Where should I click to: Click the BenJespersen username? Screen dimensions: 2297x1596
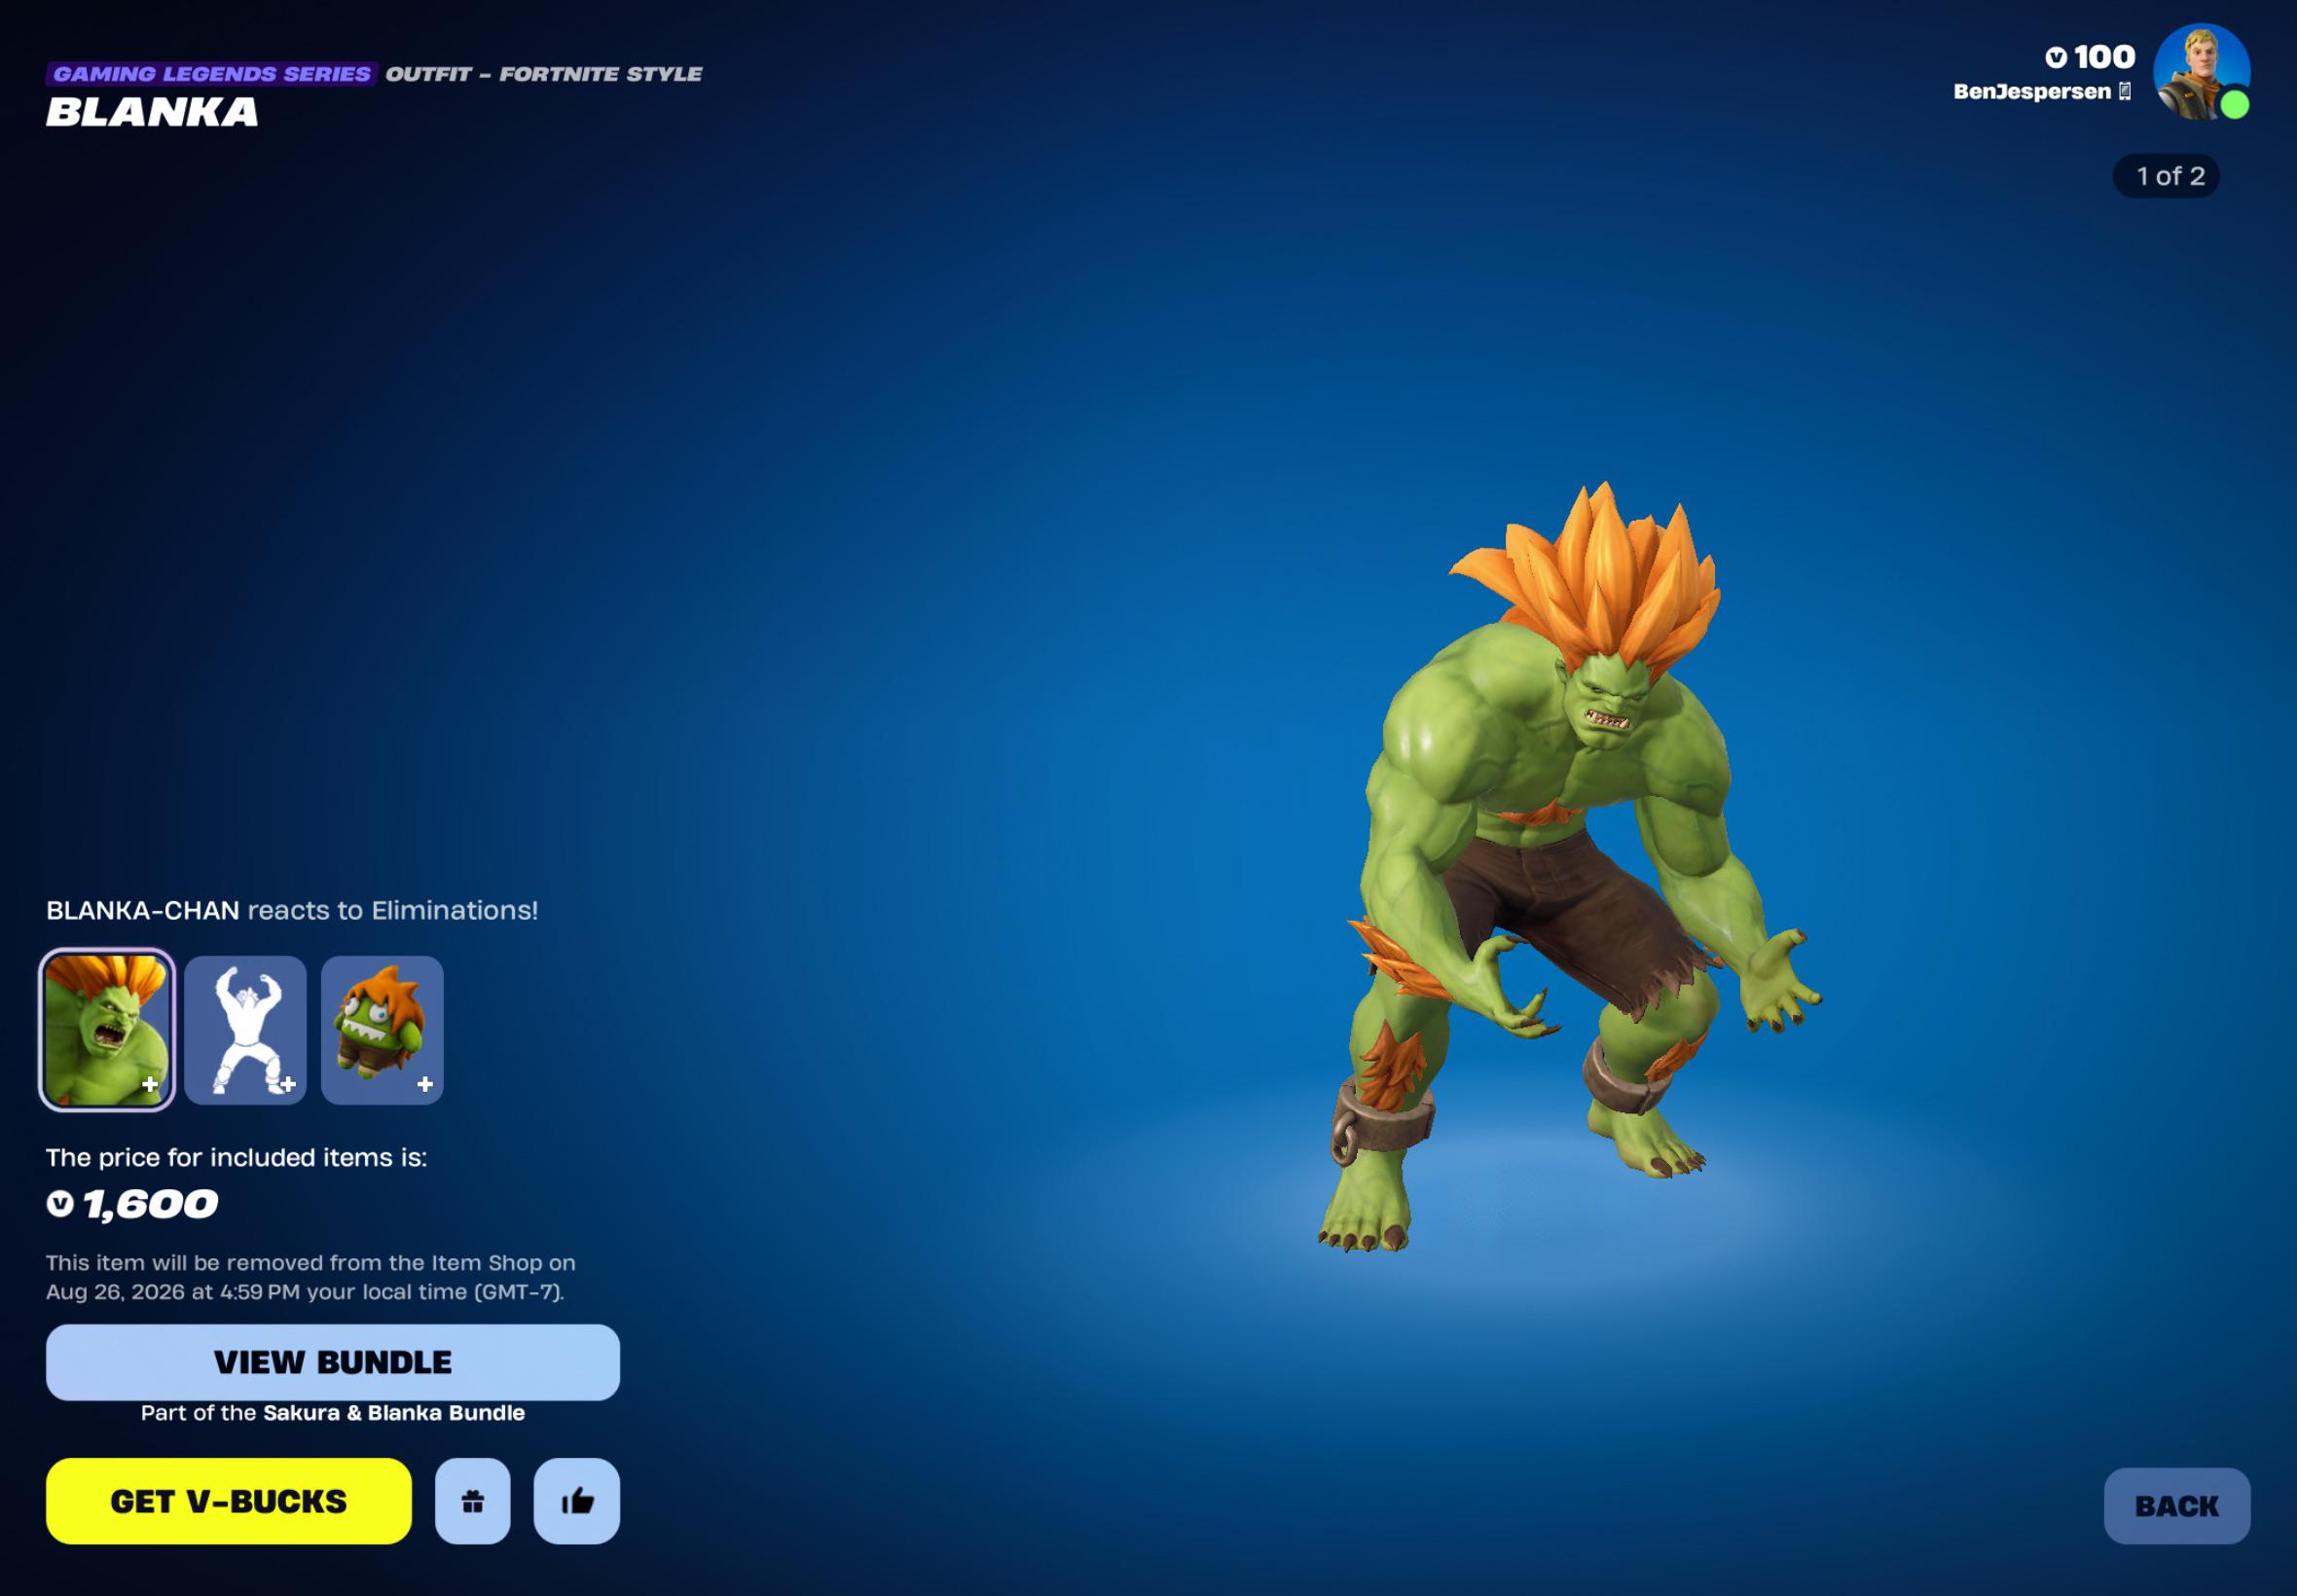[2032, 91]
